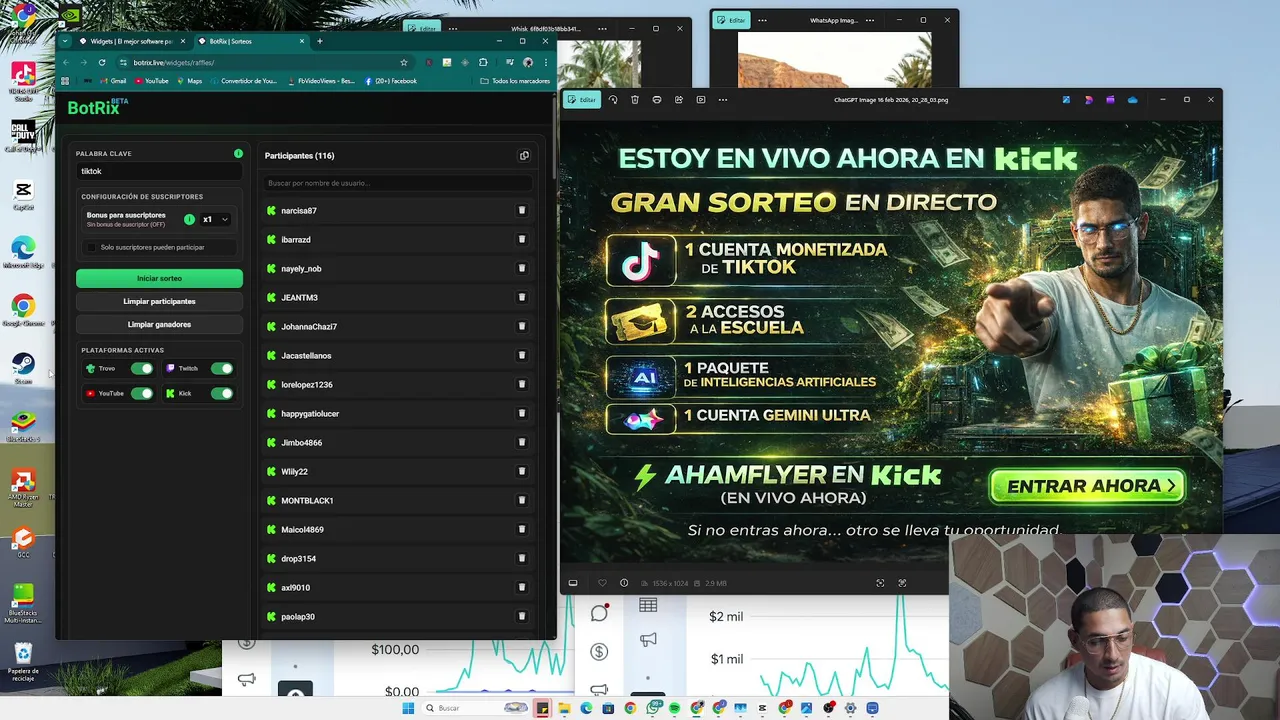
Task: Remove Wiily22 from the raffle list
Action: click(x=521, y=471)
